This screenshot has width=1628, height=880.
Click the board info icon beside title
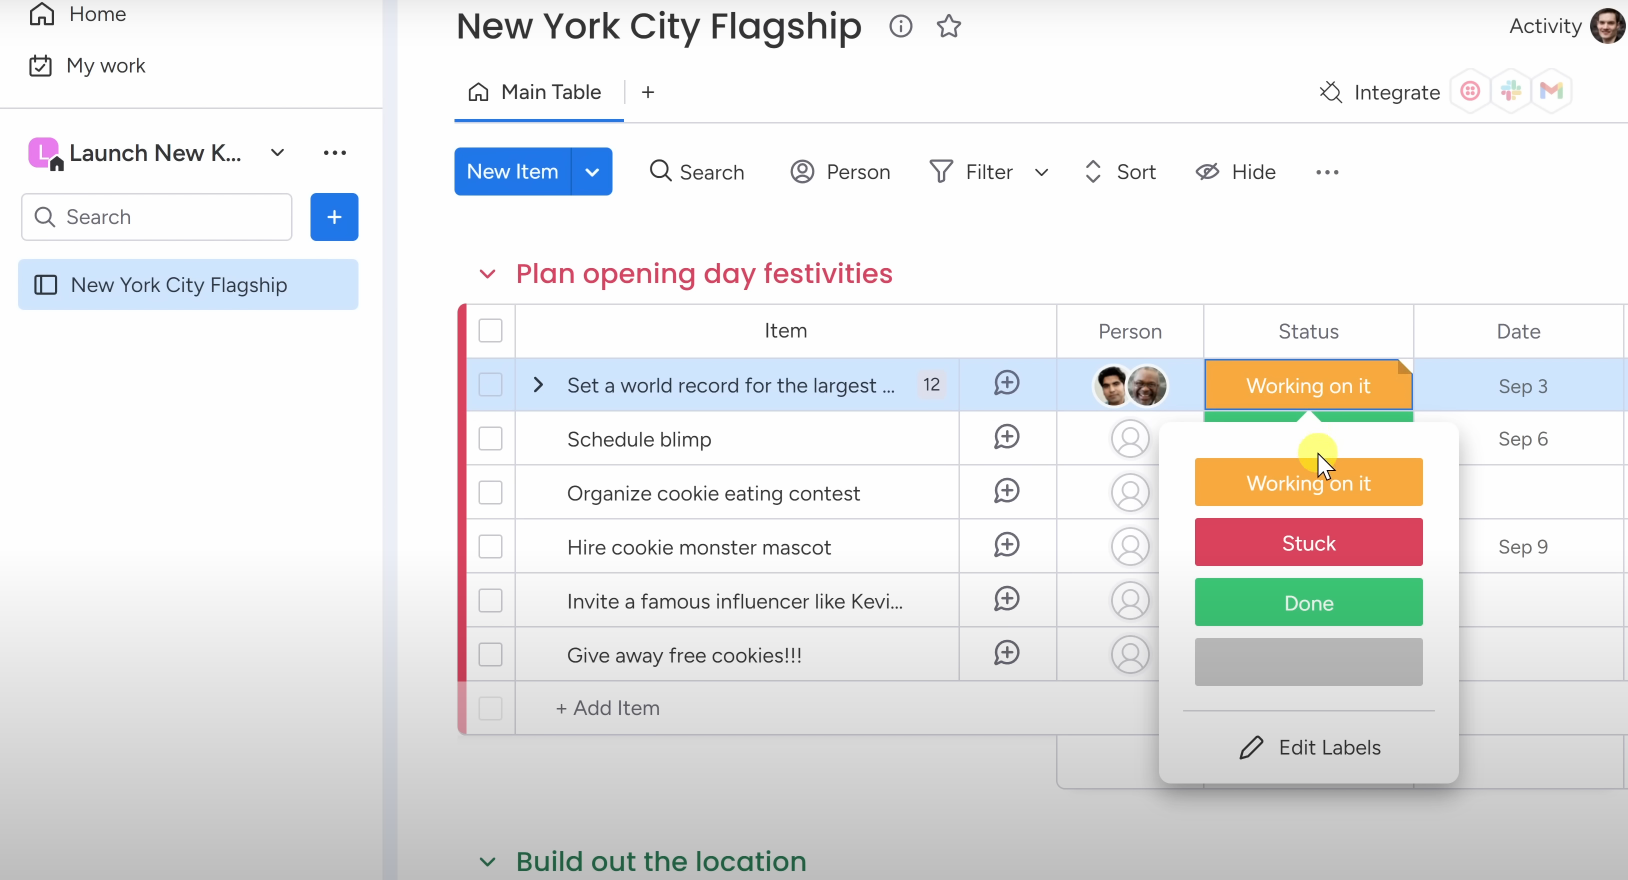coord(901,26)
